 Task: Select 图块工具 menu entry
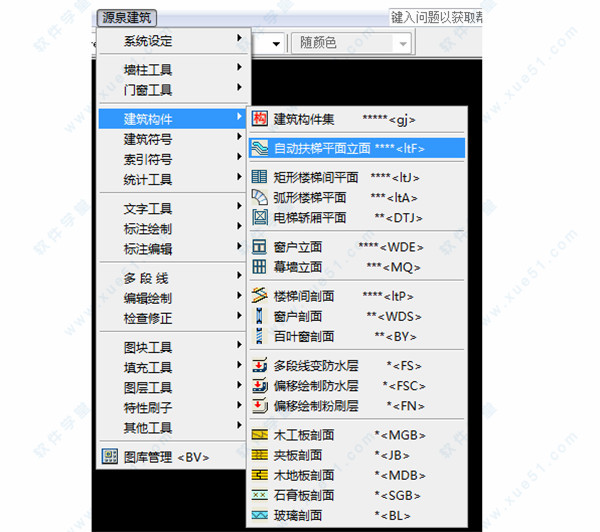172,347
